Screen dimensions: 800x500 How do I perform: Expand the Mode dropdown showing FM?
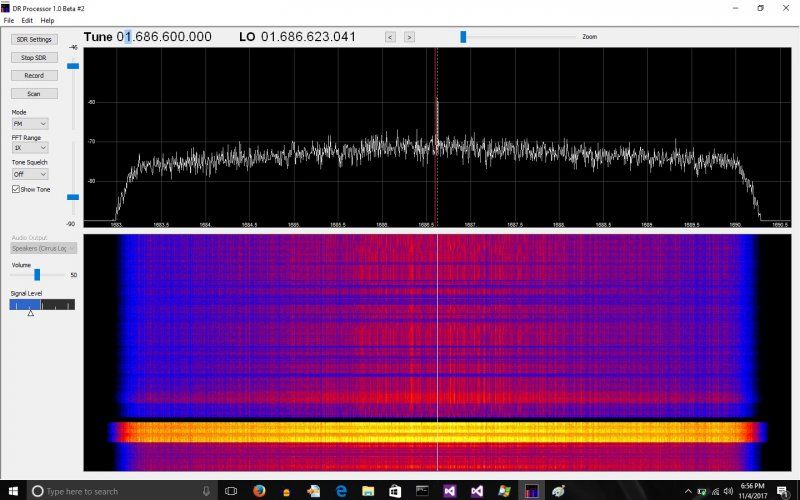30,123
